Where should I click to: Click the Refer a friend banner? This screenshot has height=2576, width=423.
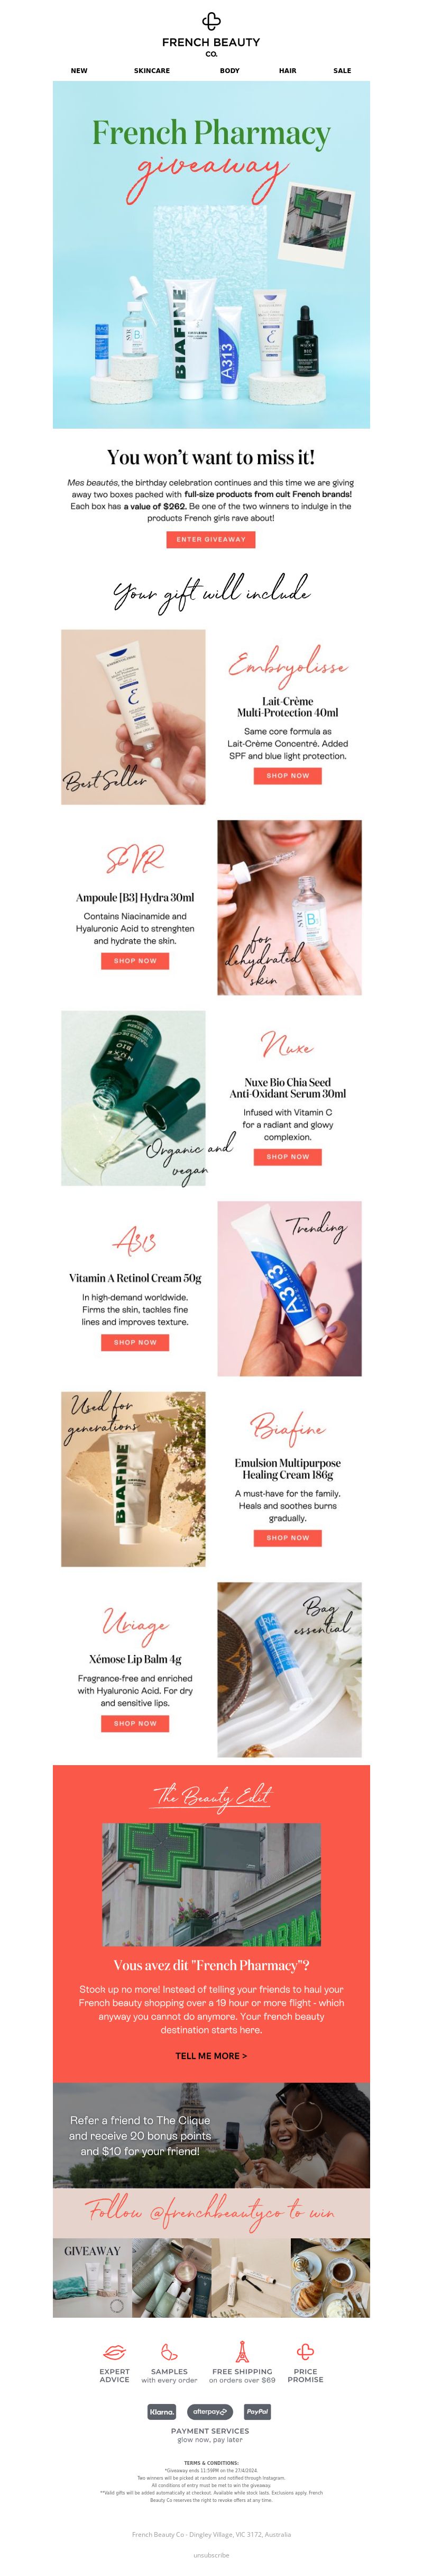211,2135
